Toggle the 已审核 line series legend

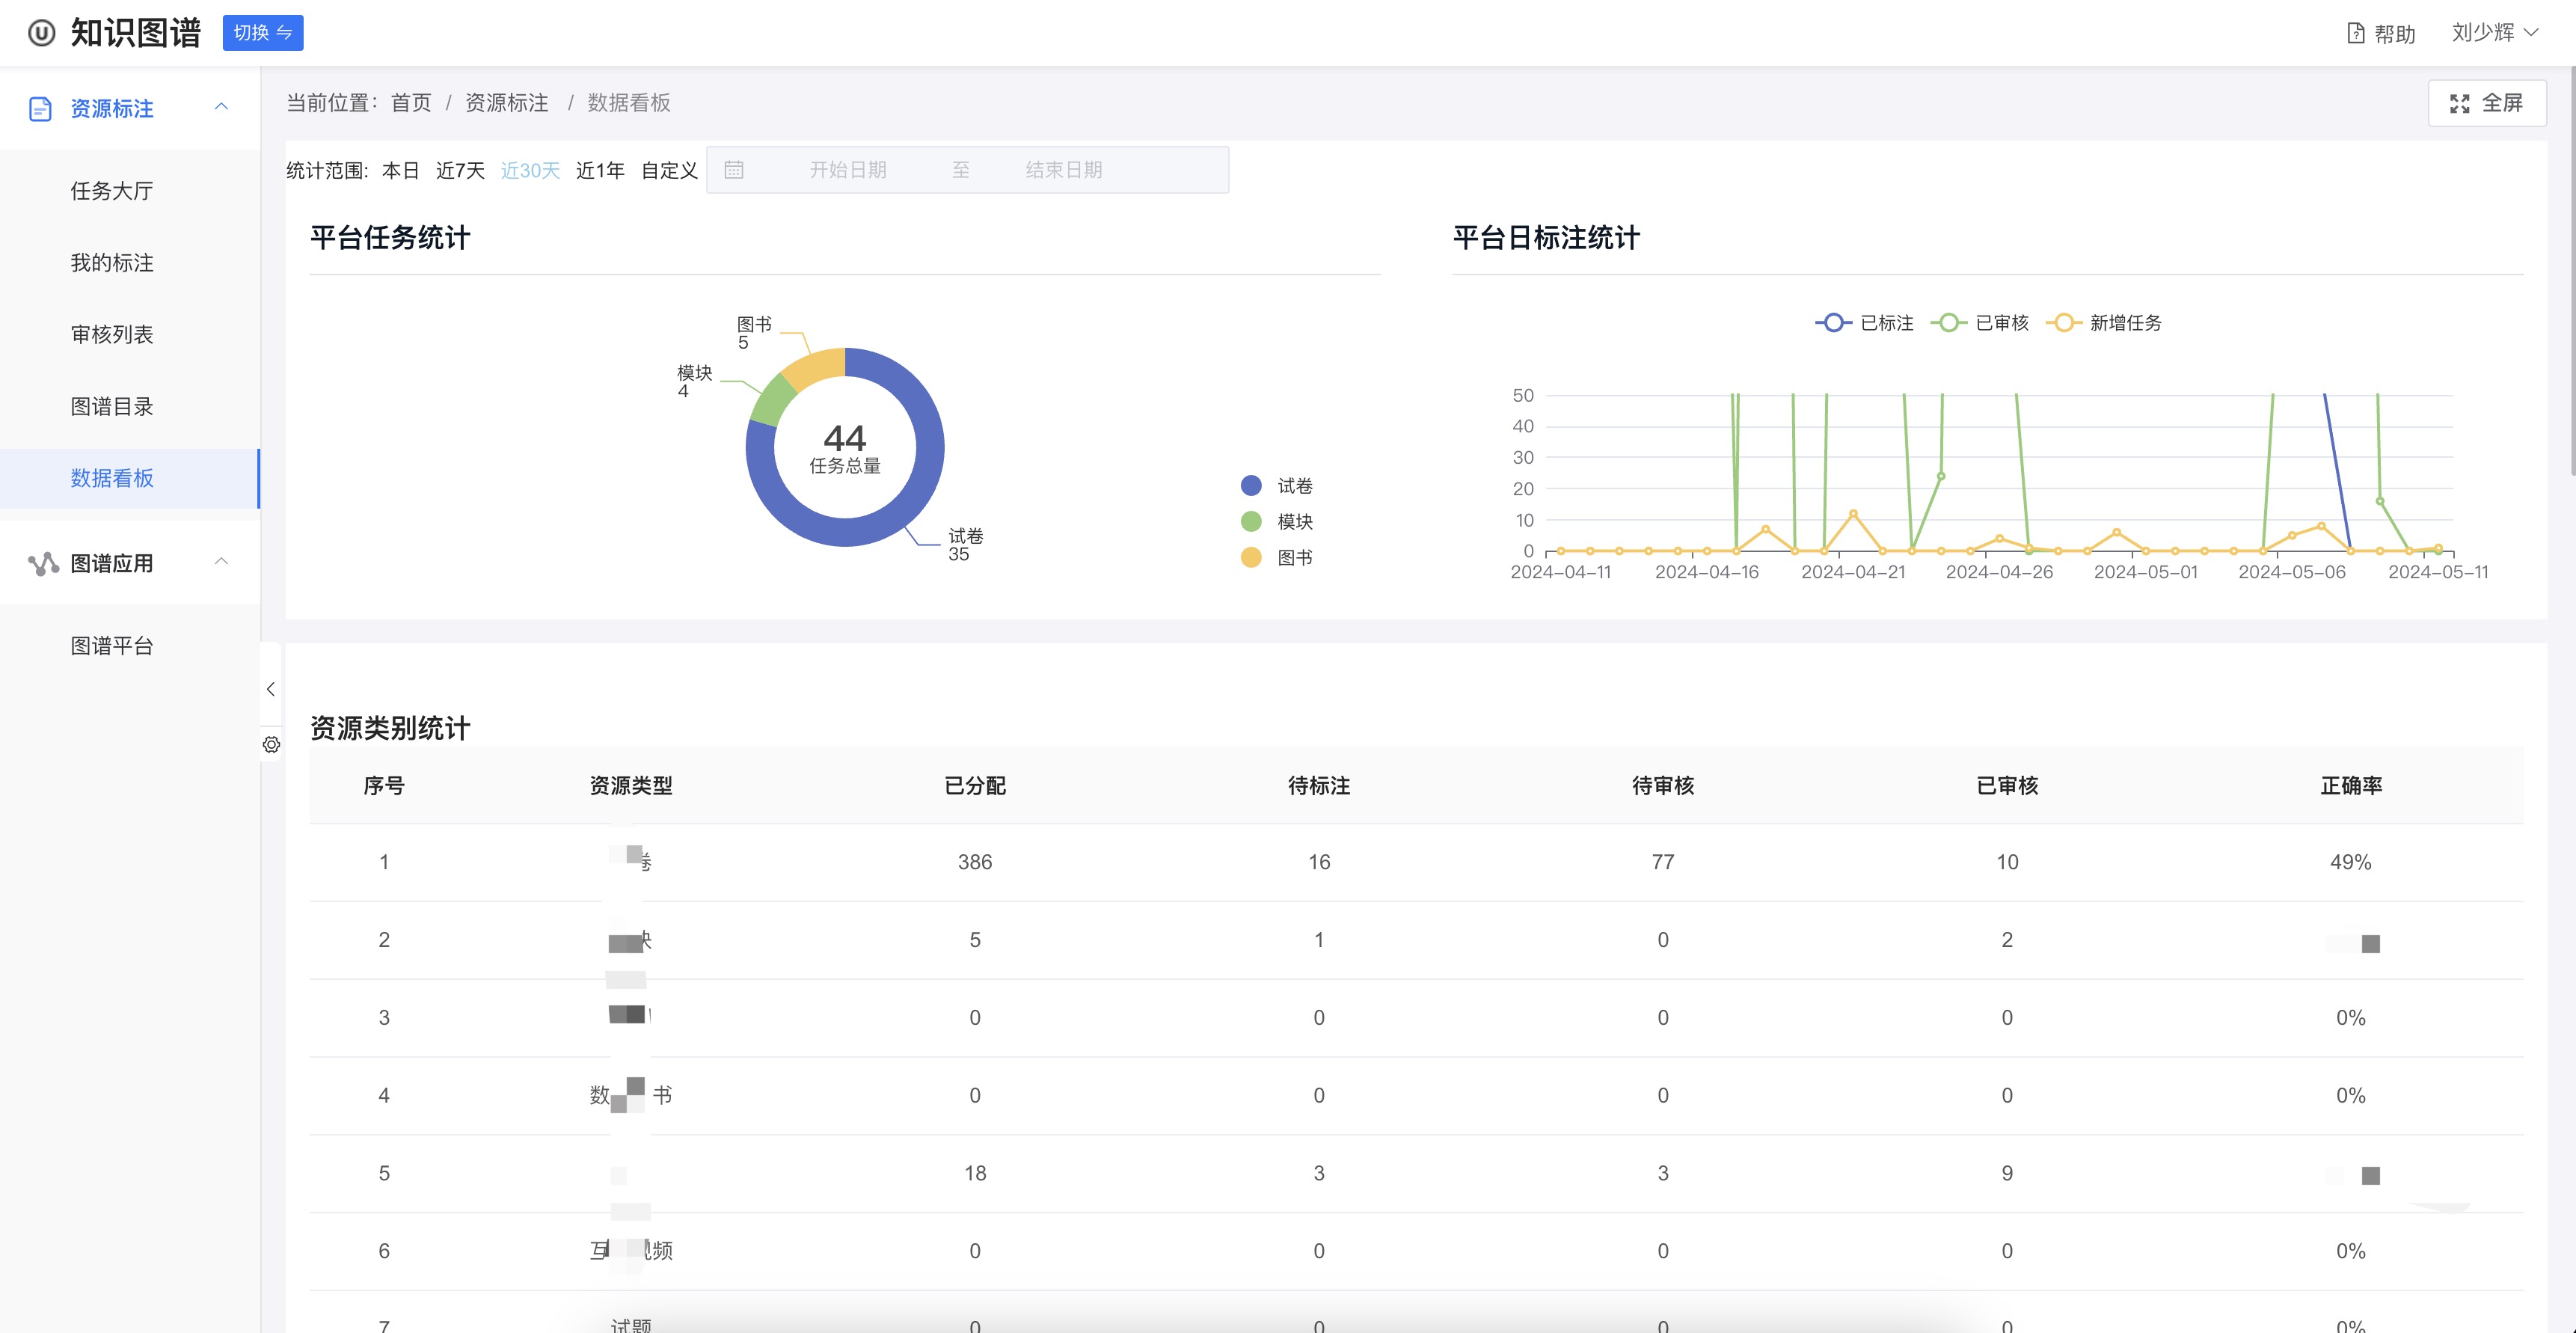pyautogui.click(x=1980, y=323)
